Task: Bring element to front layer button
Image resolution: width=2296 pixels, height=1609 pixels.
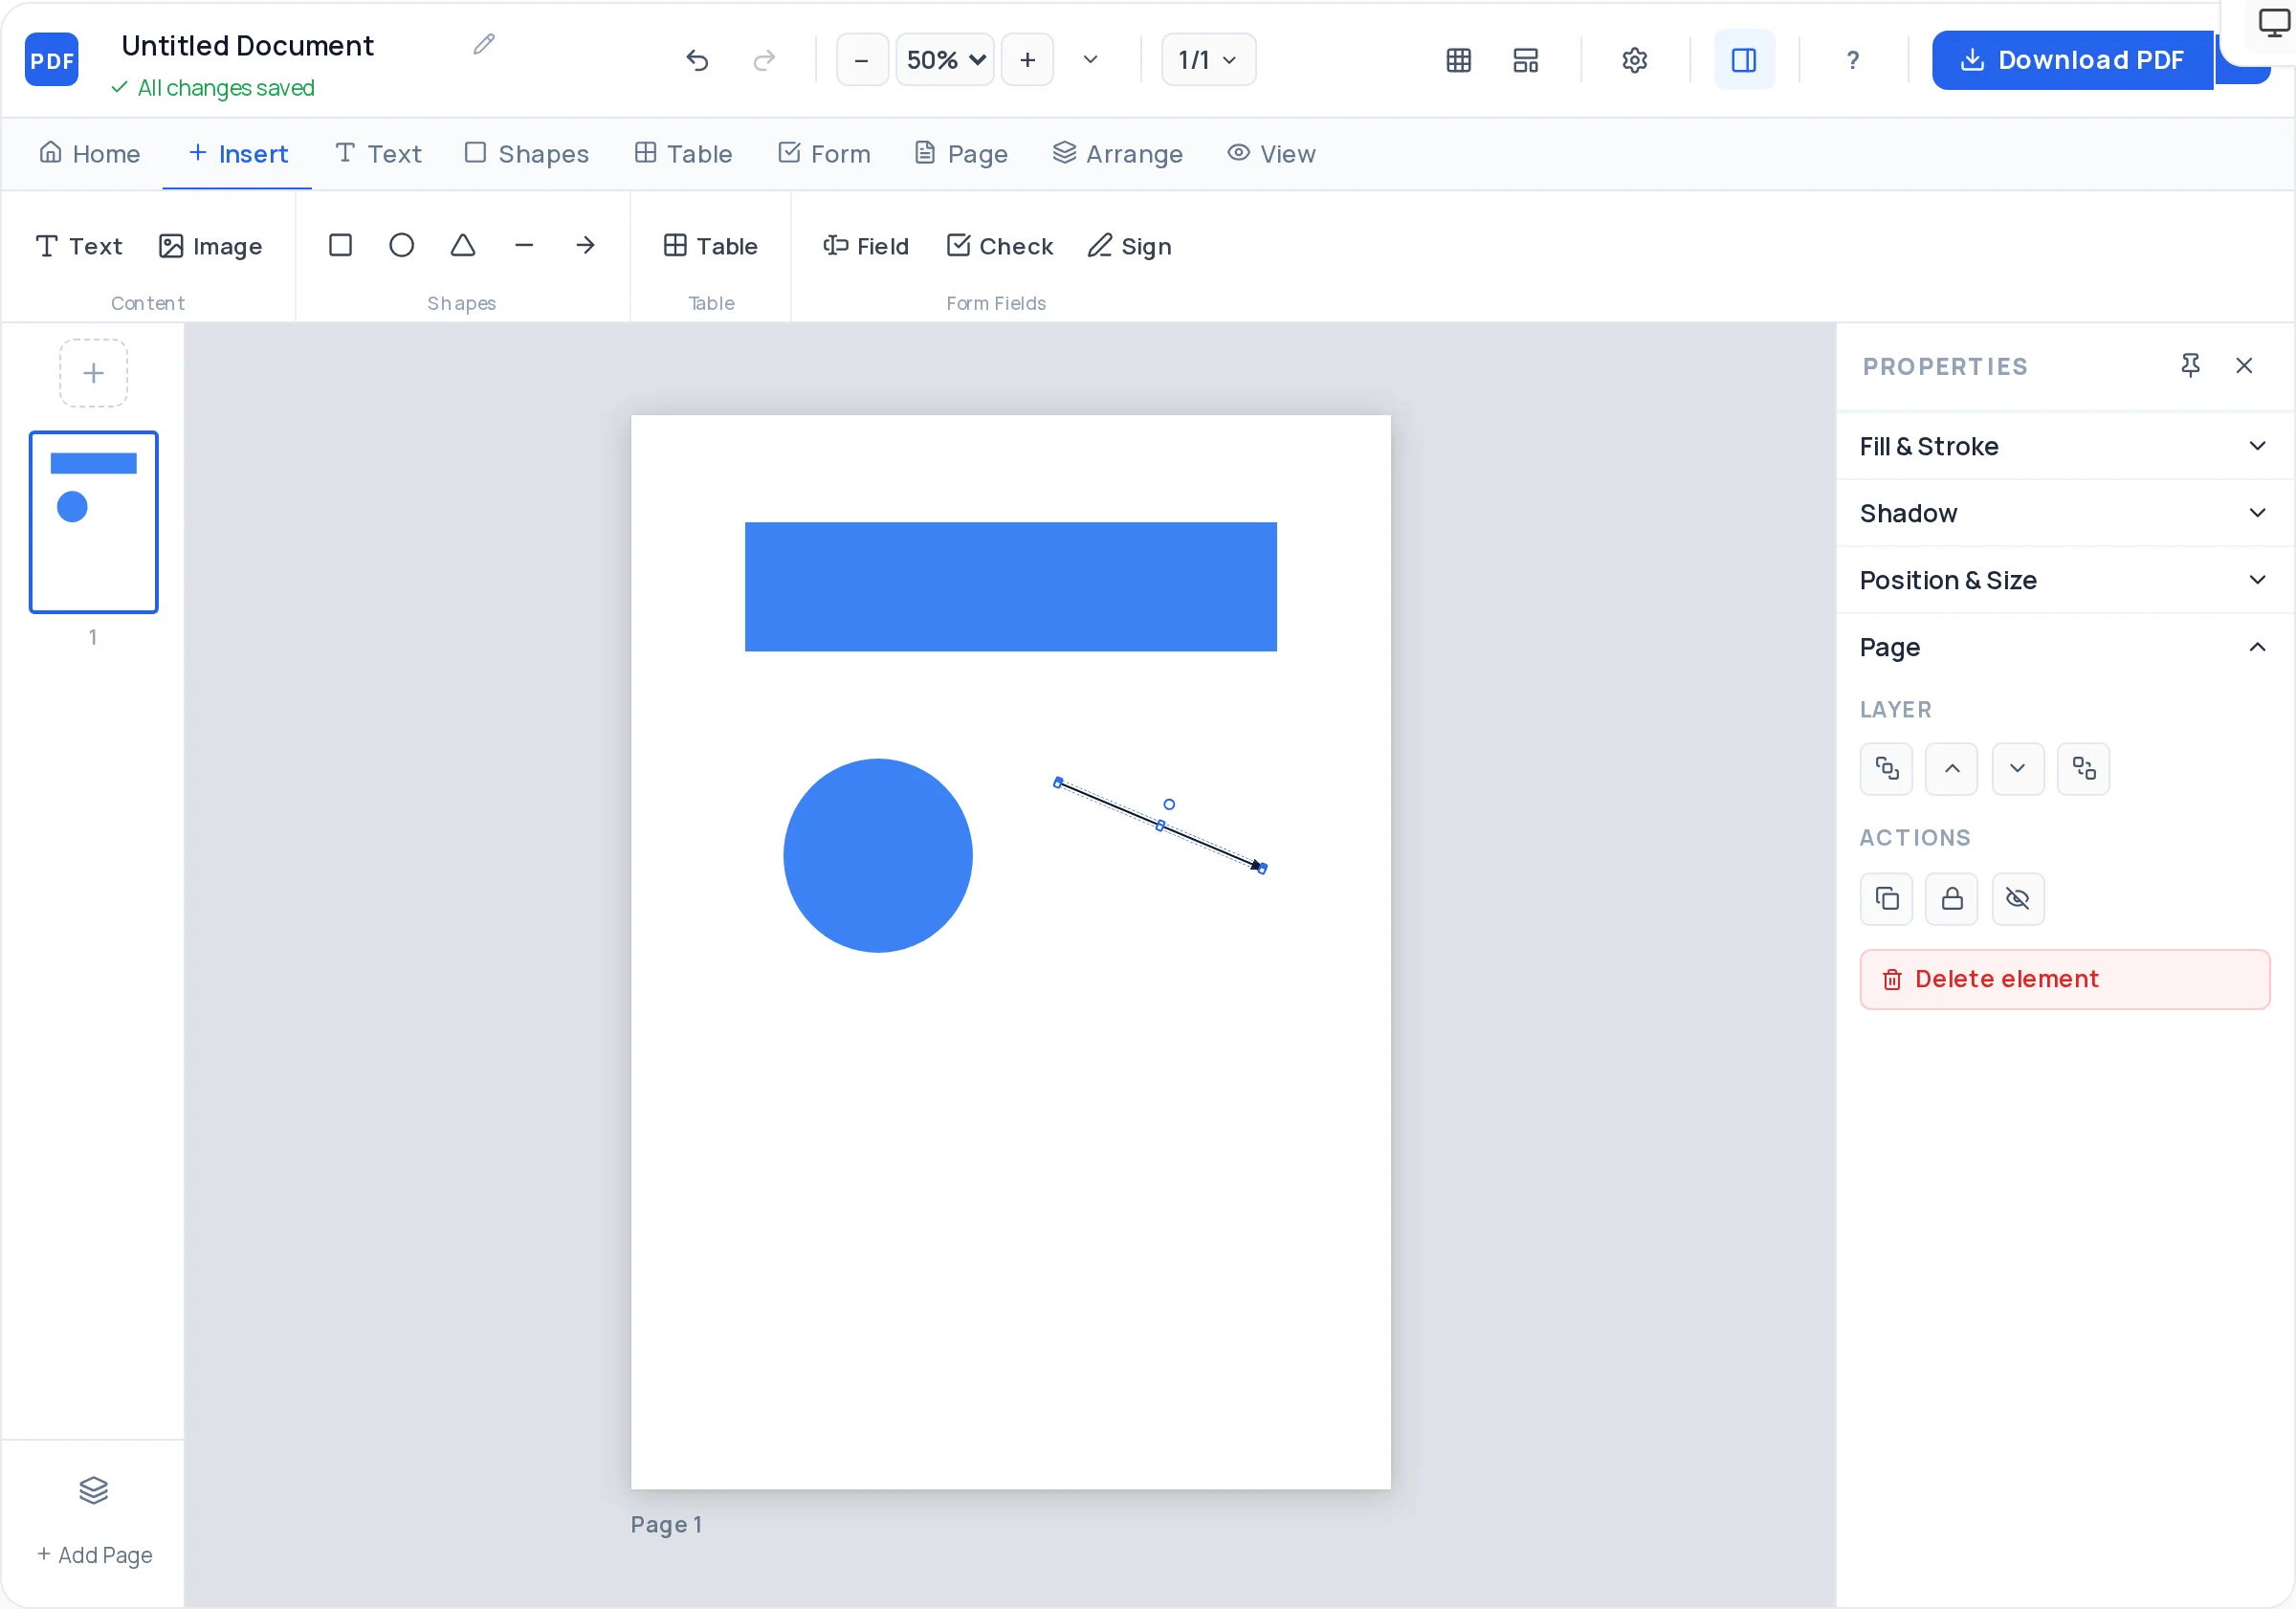Action: (x=1886, y=768)
